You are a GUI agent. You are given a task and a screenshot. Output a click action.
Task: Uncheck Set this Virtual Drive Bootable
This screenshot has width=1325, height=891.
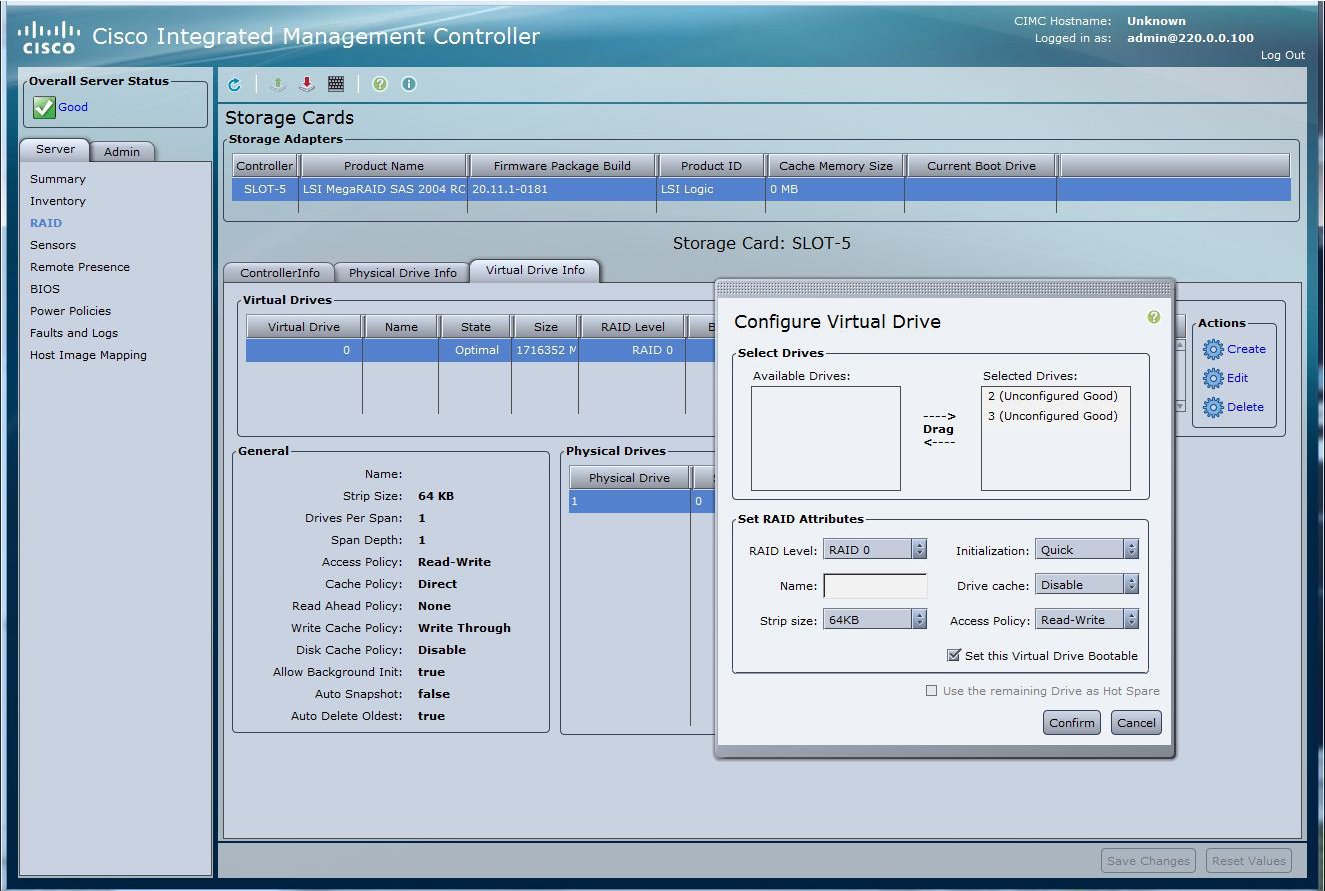coord(954,656)
